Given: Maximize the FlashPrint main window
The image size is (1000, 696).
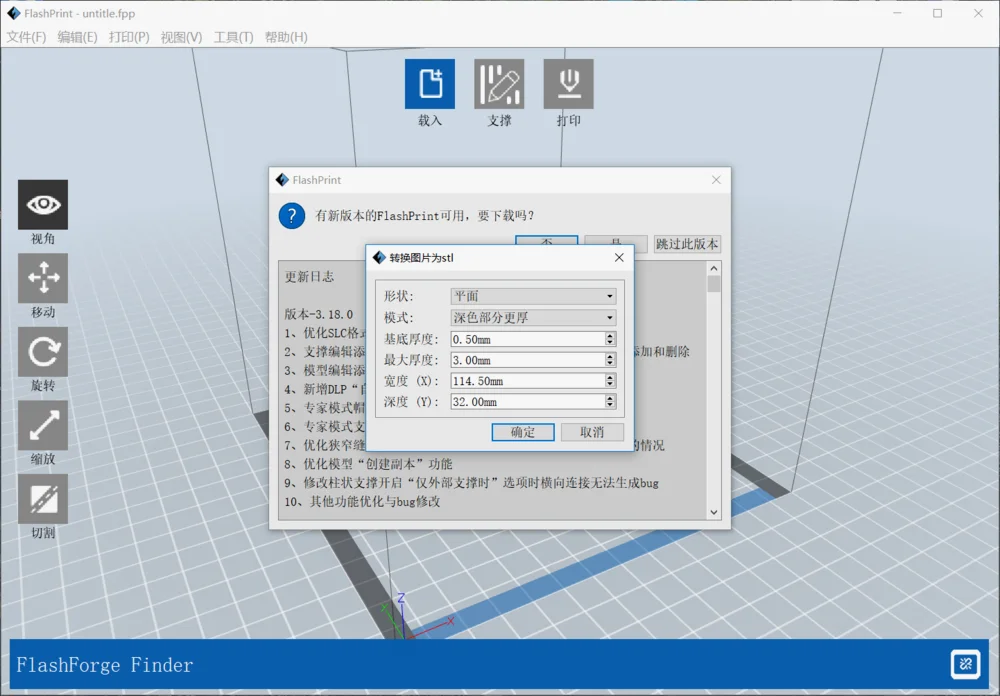Looking at the screenshot, I should pyautogui.click(x=938, y=13).
